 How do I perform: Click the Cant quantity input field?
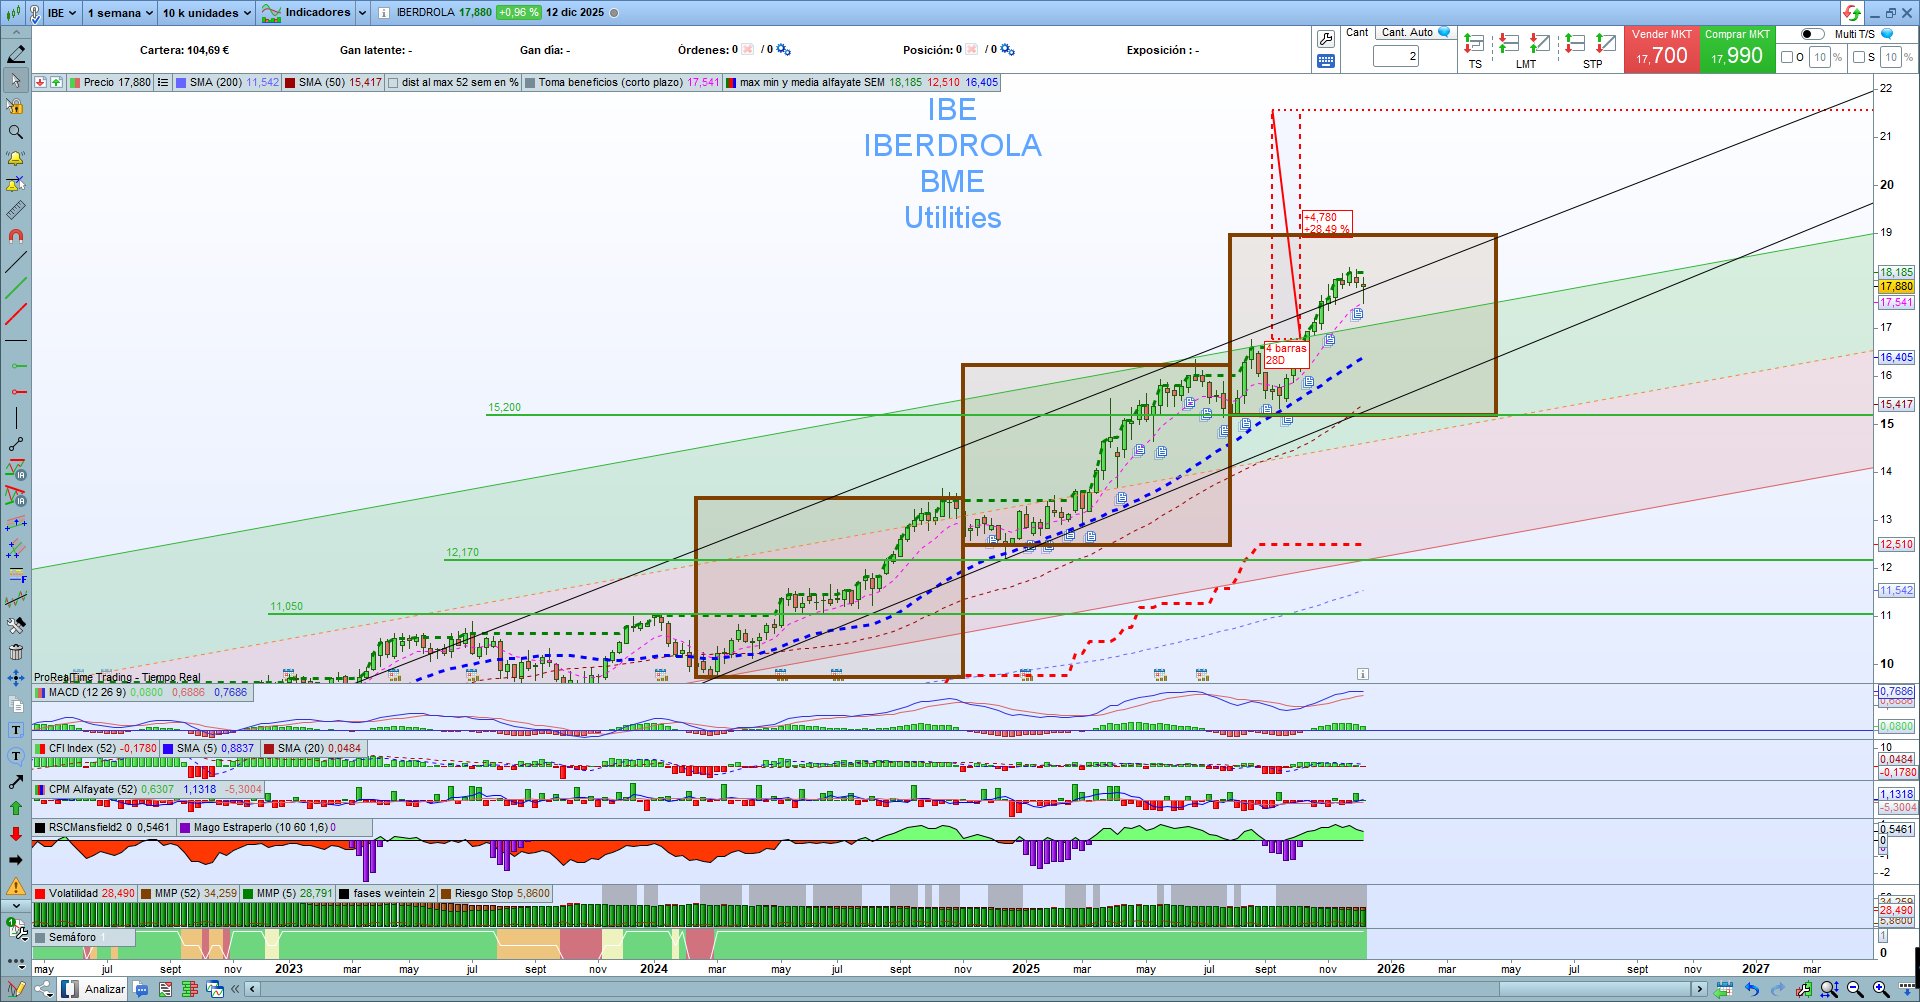(x=1396, y=56)
